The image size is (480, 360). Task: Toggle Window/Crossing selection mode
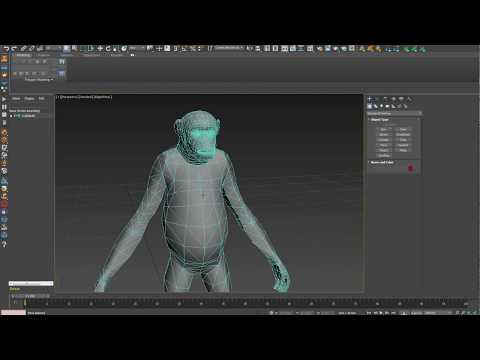(x=91, y=49)
